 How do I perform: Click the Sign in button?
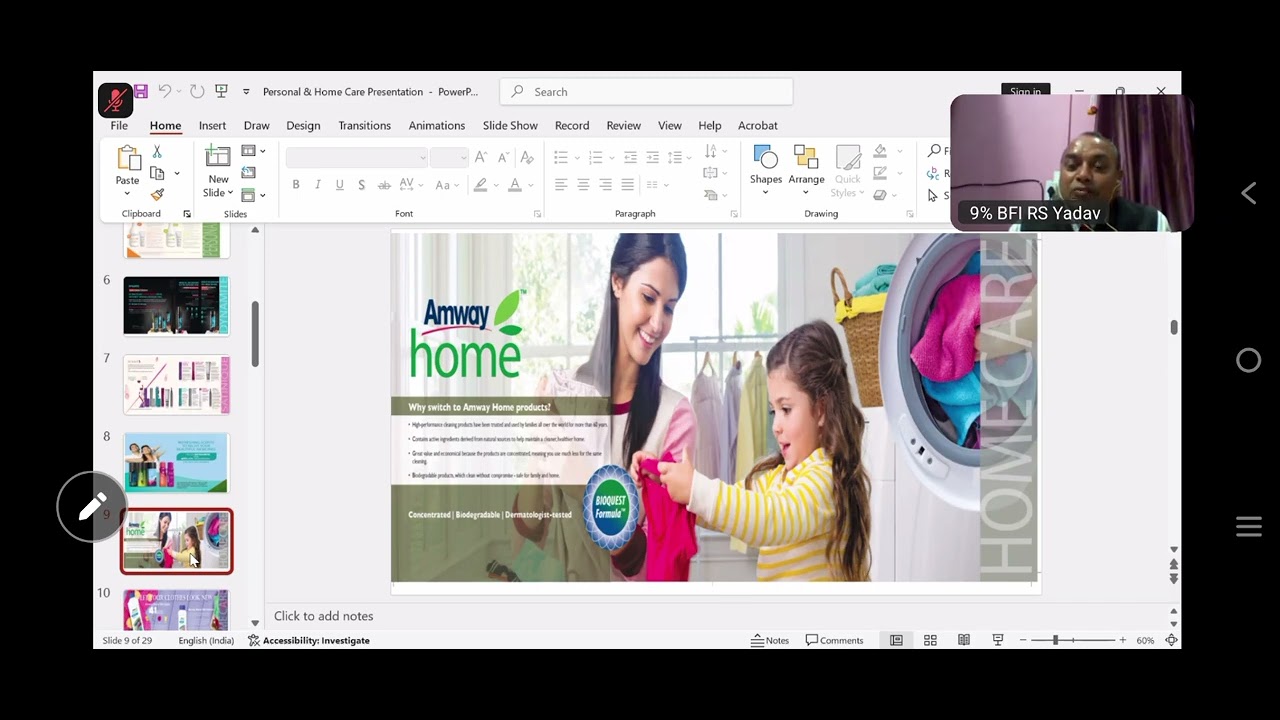1025,91
